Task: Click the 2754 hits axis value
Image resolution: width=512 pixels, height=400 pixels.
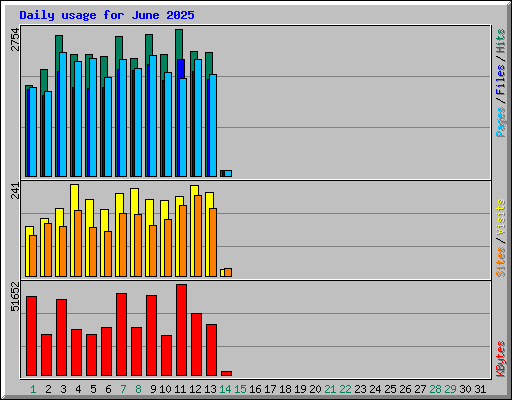Action: (15, 40)
